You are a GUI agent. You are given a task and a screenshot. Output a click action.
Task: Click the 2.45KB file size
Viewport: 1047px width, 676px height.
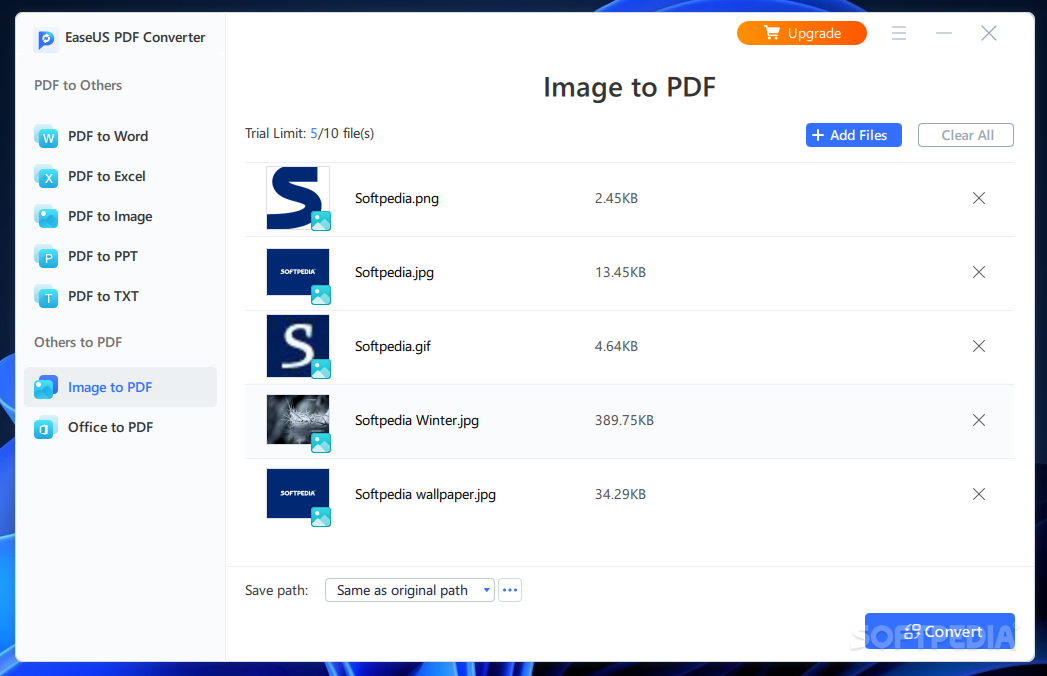click(x=616, y=198)
